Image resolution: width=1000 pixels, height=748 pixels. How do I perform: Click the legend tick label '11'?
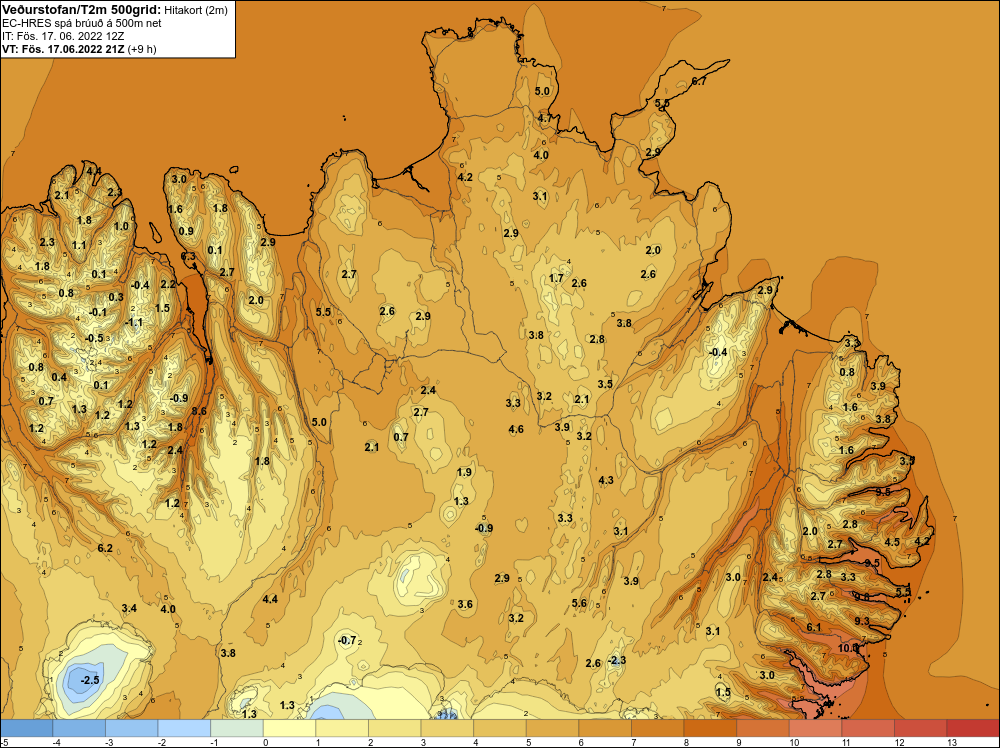[848, 742]
